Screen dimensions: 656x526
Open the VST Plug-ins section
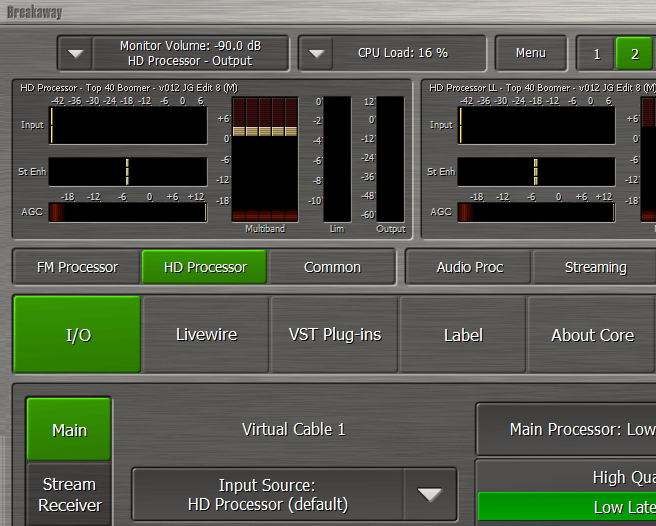point(335,334)
